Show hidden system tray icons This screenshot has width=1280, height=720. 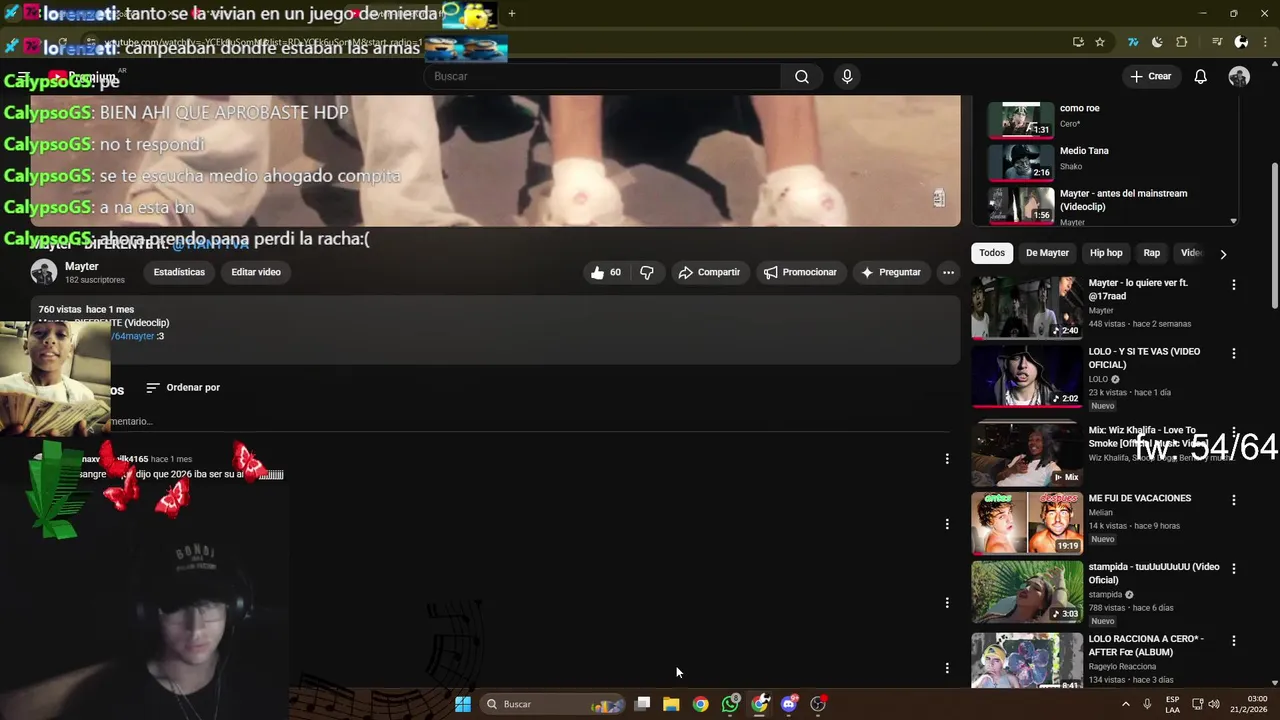[1125, 704]
